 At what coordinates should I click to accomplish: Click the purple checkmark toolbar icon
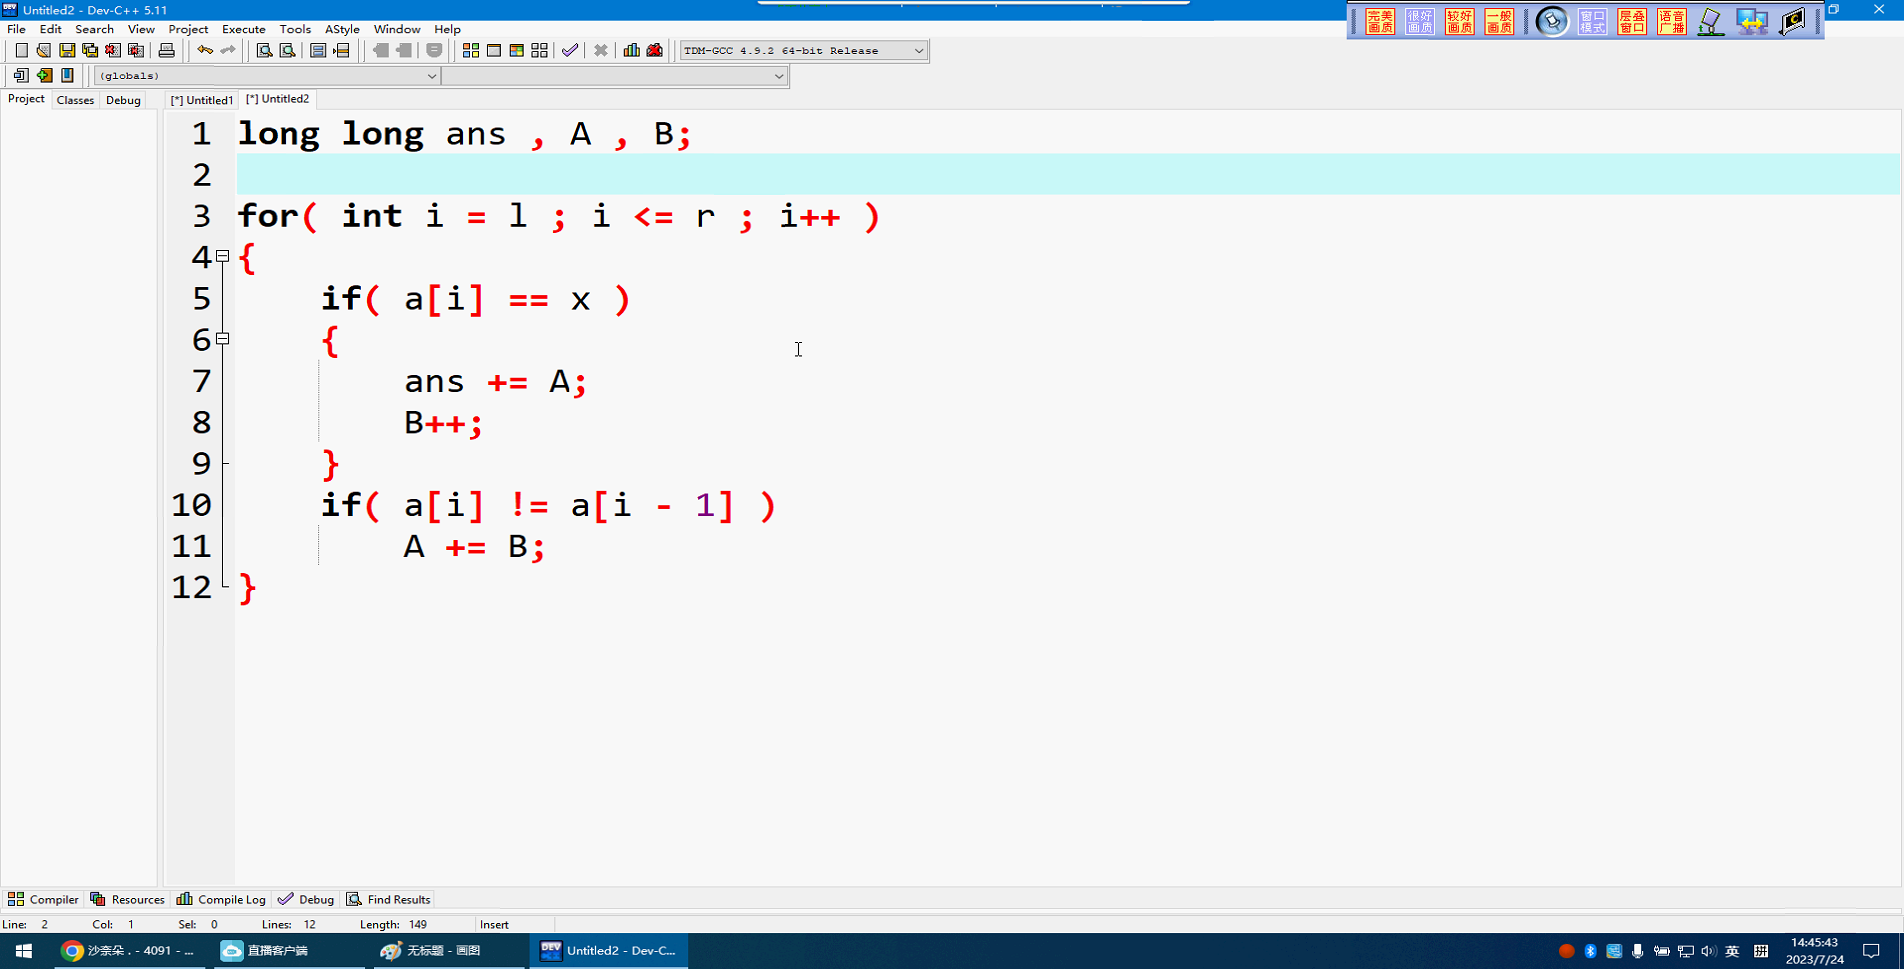pyautogui.click(x=570, y=50)
